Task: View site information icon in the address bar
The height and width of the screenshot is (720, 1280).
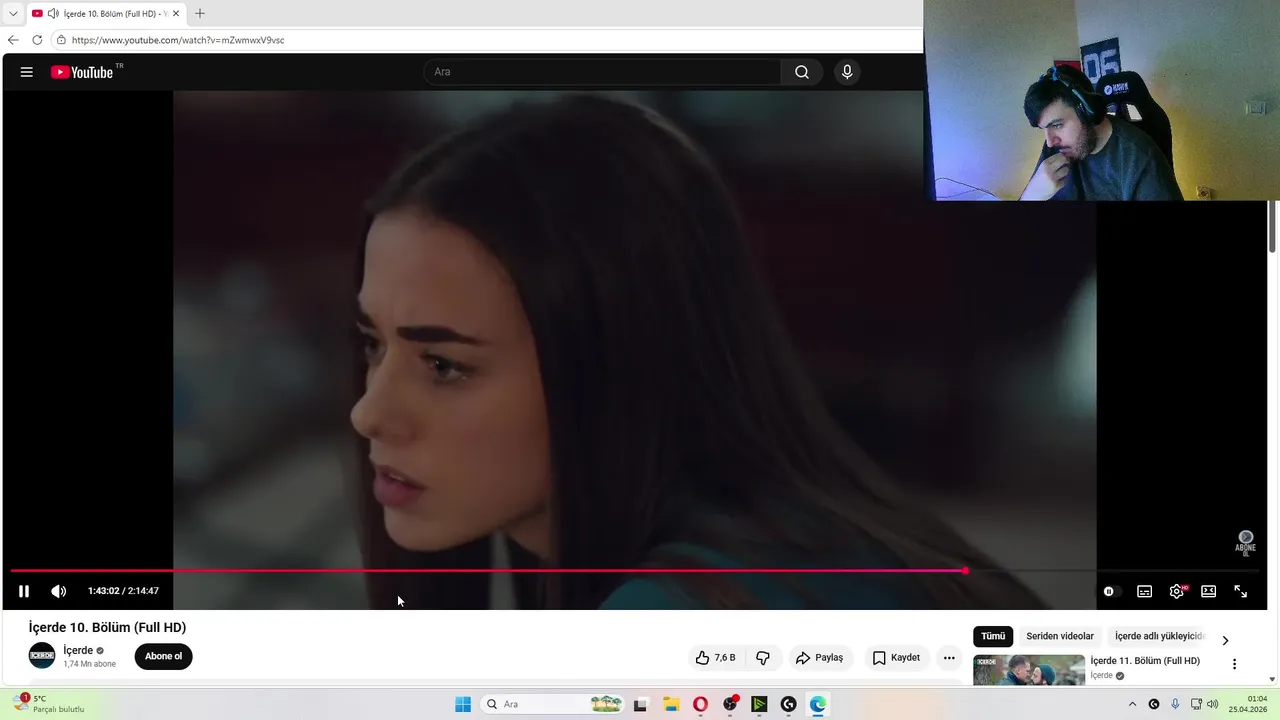Action: tap(61, 40)
